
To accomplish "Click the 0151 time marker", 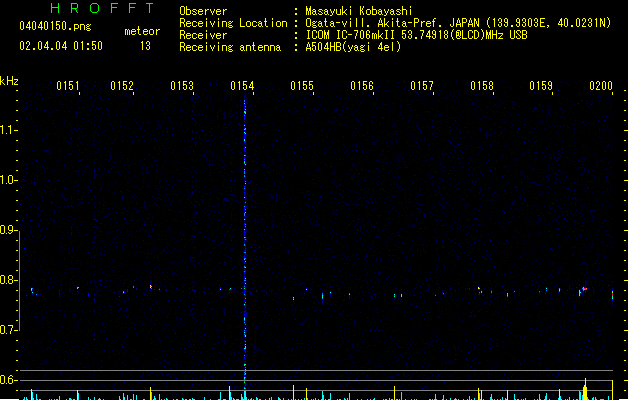I will (x=68, y=86).
